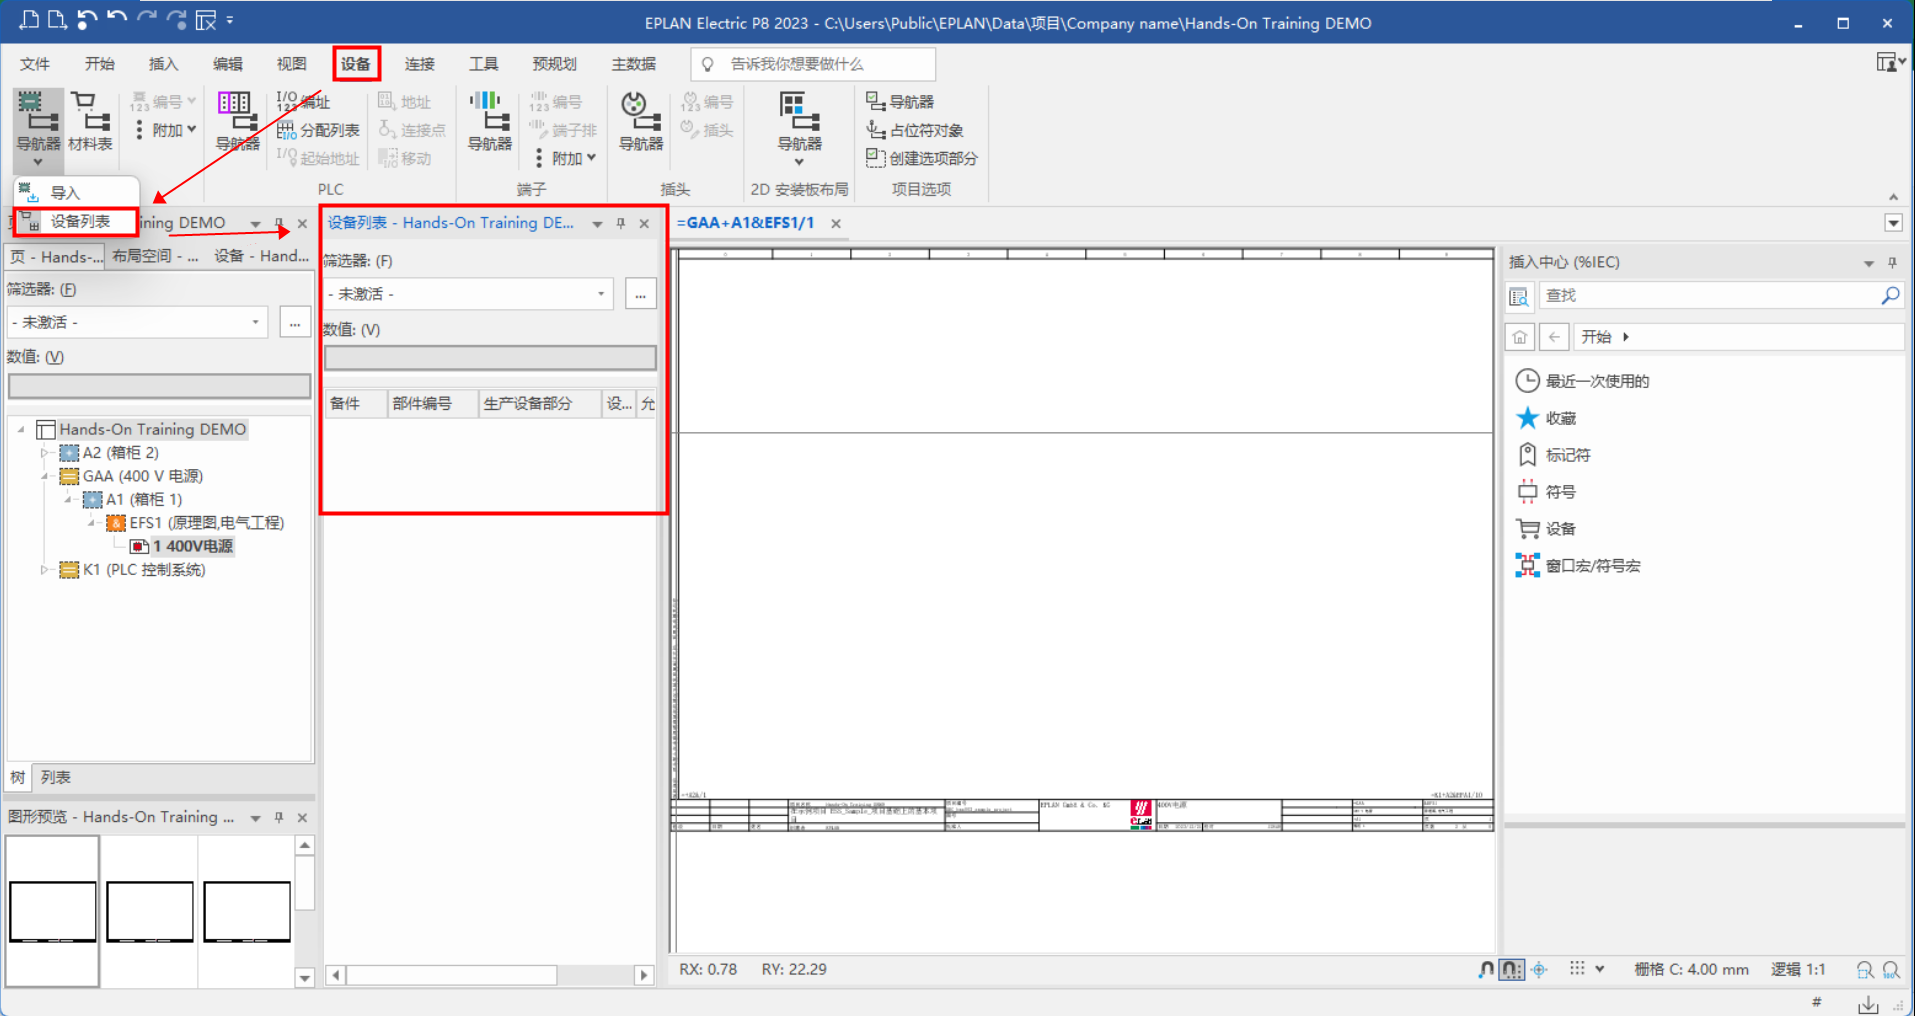Click PLC I/O 编址 addressing tool

pos(303,102)
